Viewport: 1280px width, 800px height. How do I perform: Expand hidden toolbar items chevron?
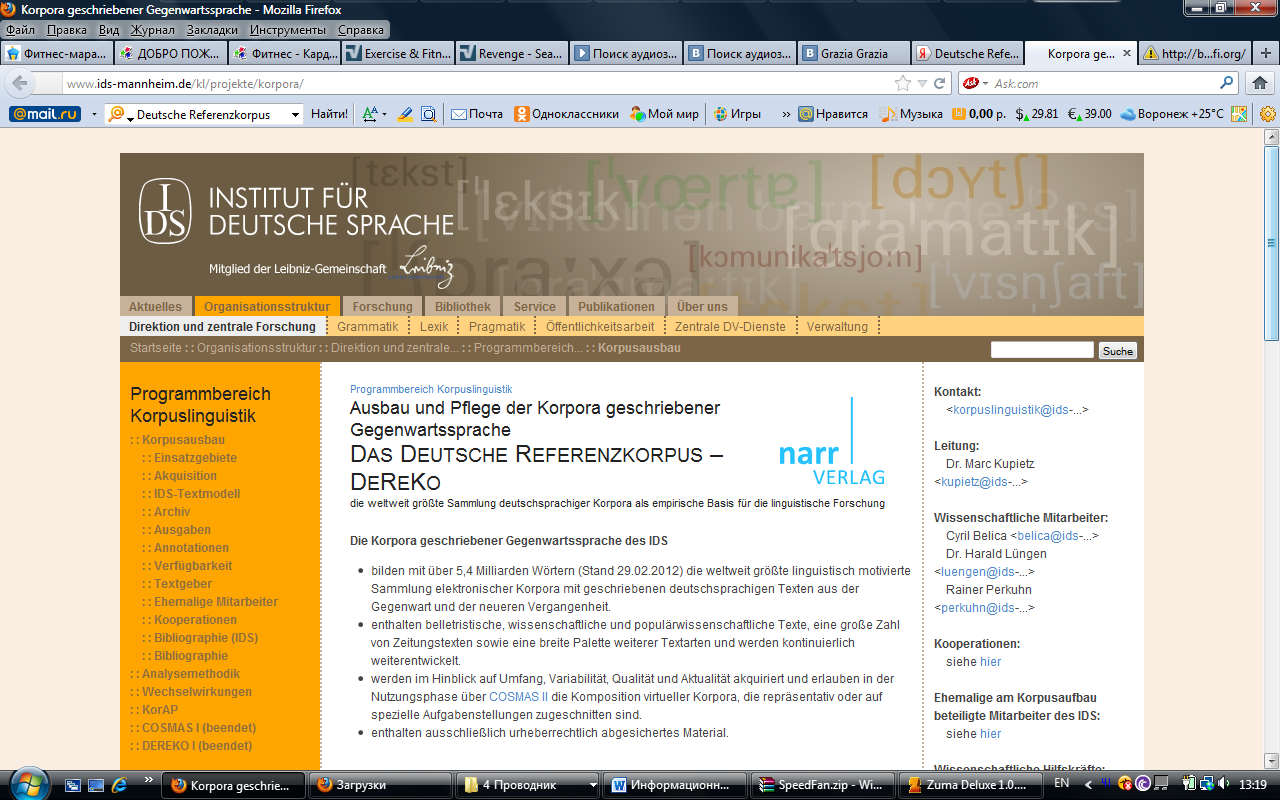click(786, 114)
